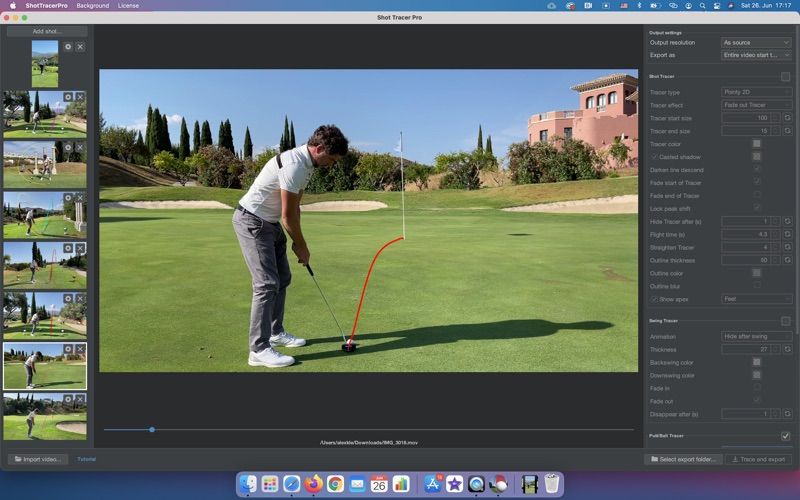This screenshot has height=500, width=800.
Task: Click the video timeline slider handle
Action: 152,430
